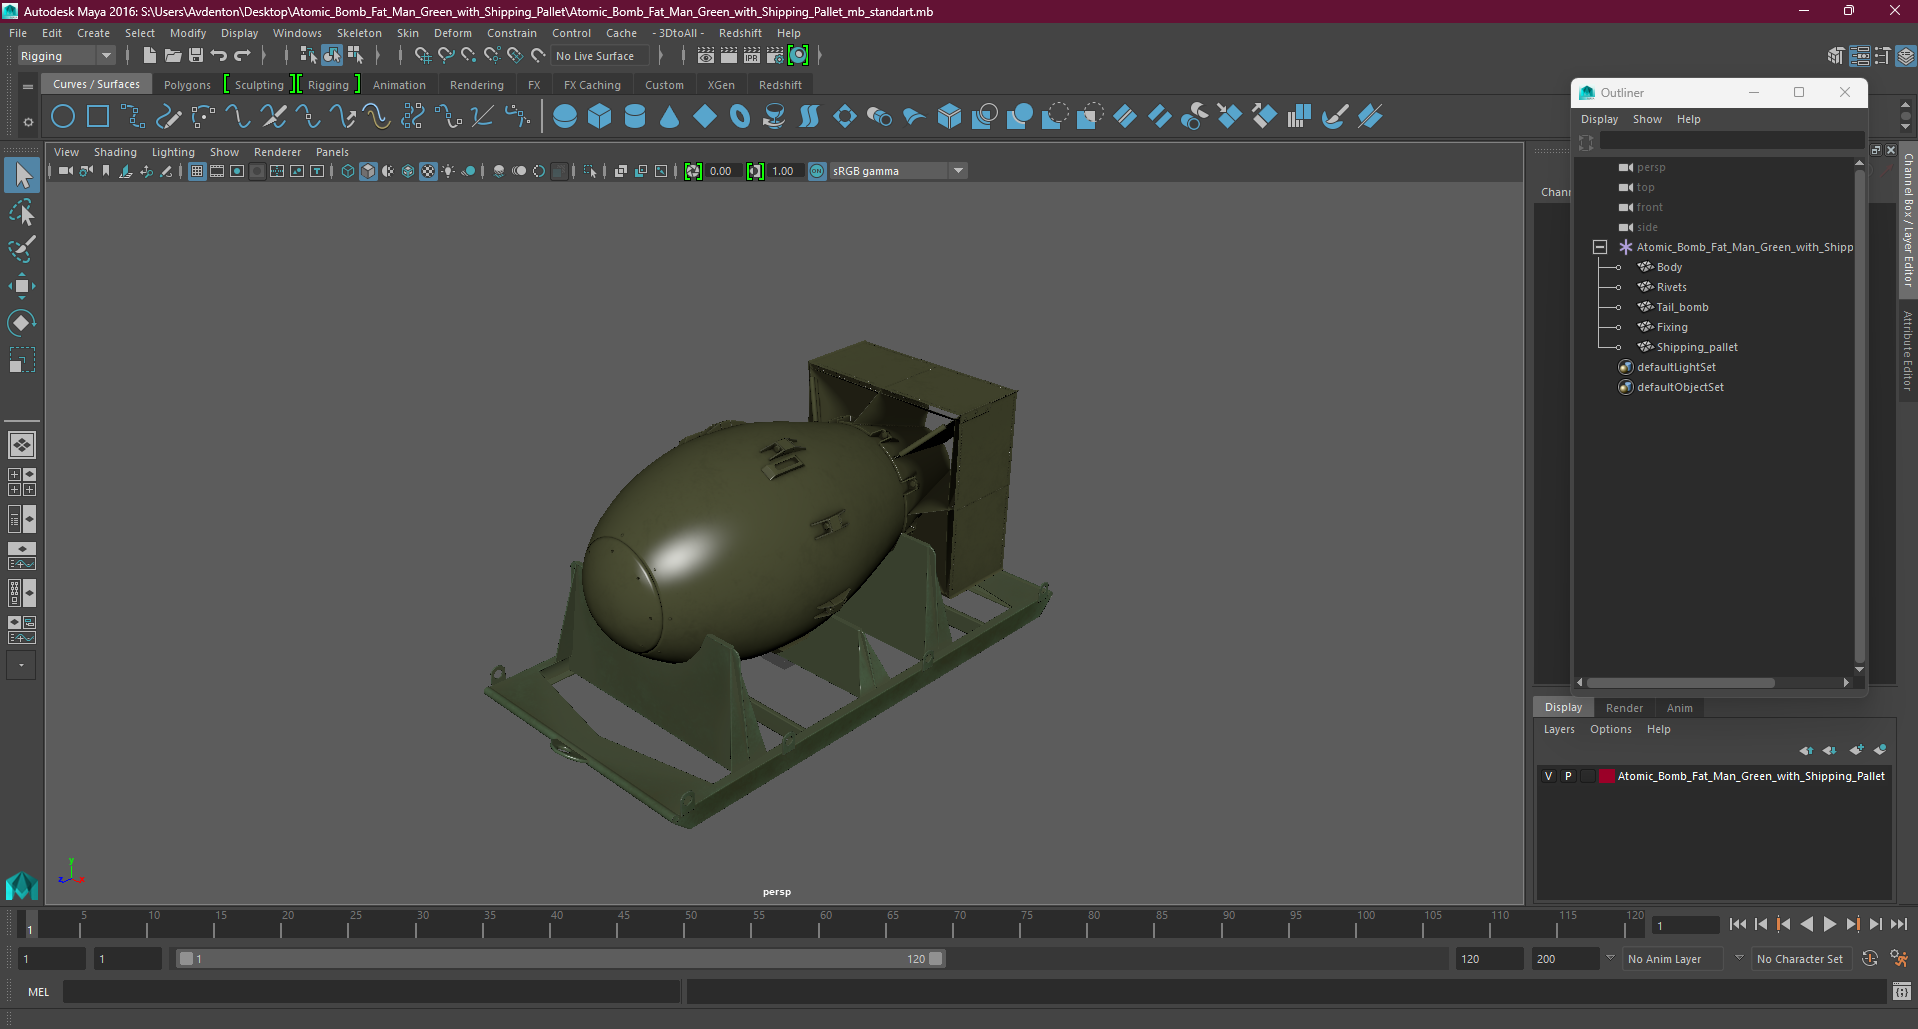This screenshot has width=1918, height=1029.
Task: Toggle Auto Keyframe button
Action: 1870,959
